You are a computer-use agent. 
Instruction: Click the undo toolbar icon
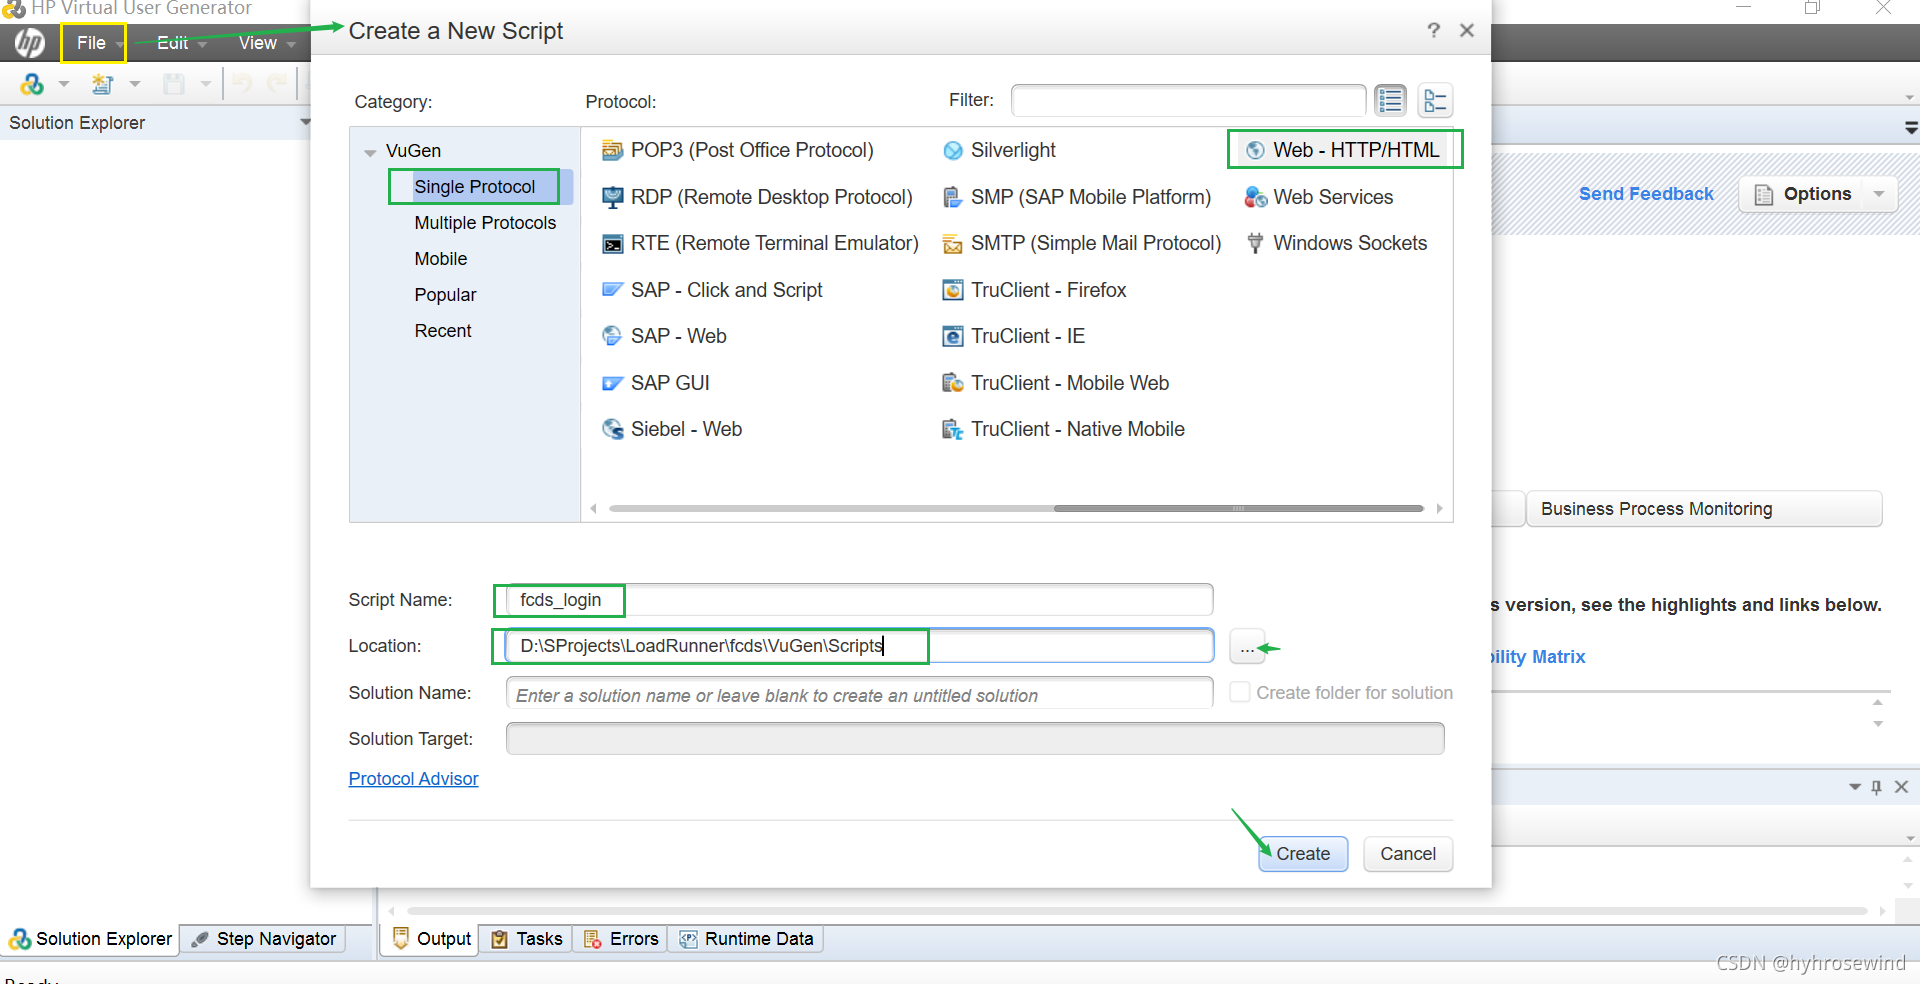point(242,84)
